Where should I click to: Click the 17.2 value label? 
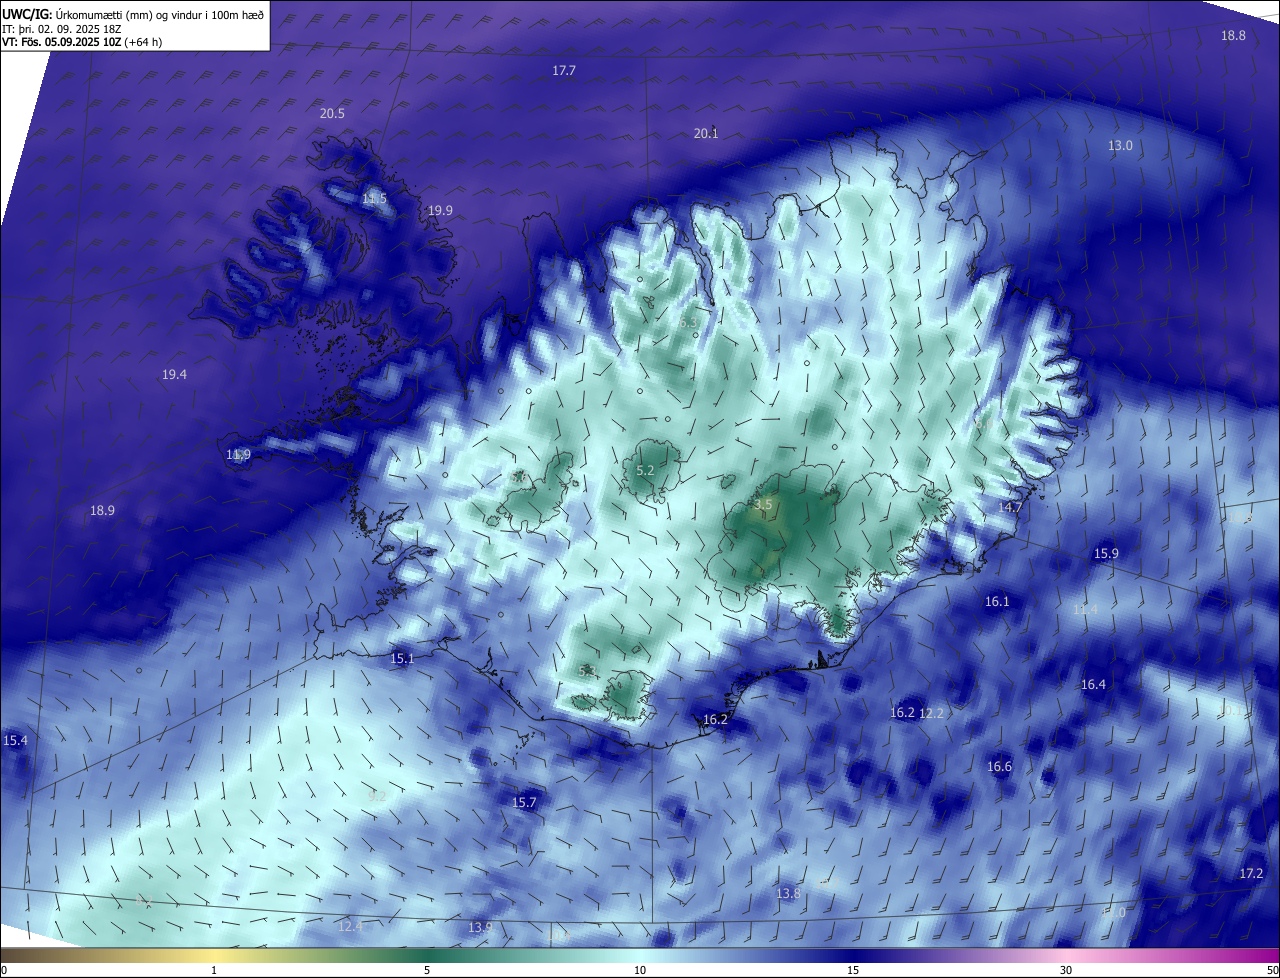[x=1251, y=874]
